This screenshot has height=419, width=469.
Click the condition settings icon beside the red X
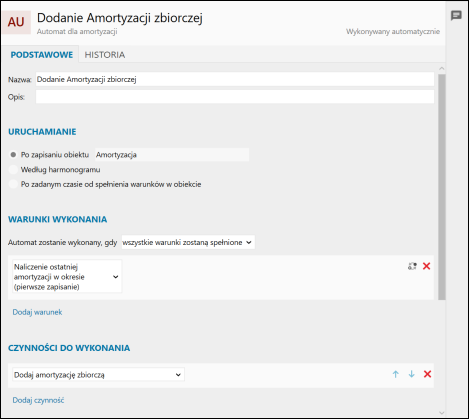(412, 266)
